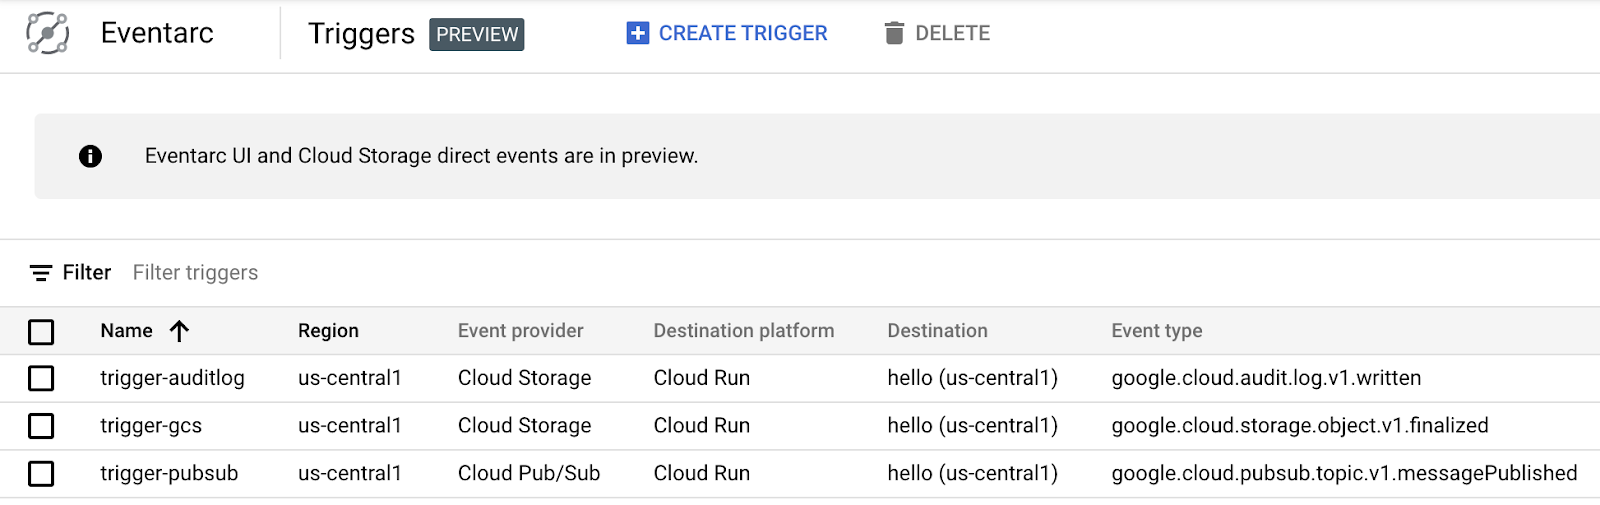Open the trigger-auditlog trigger name

coord(172,378)
